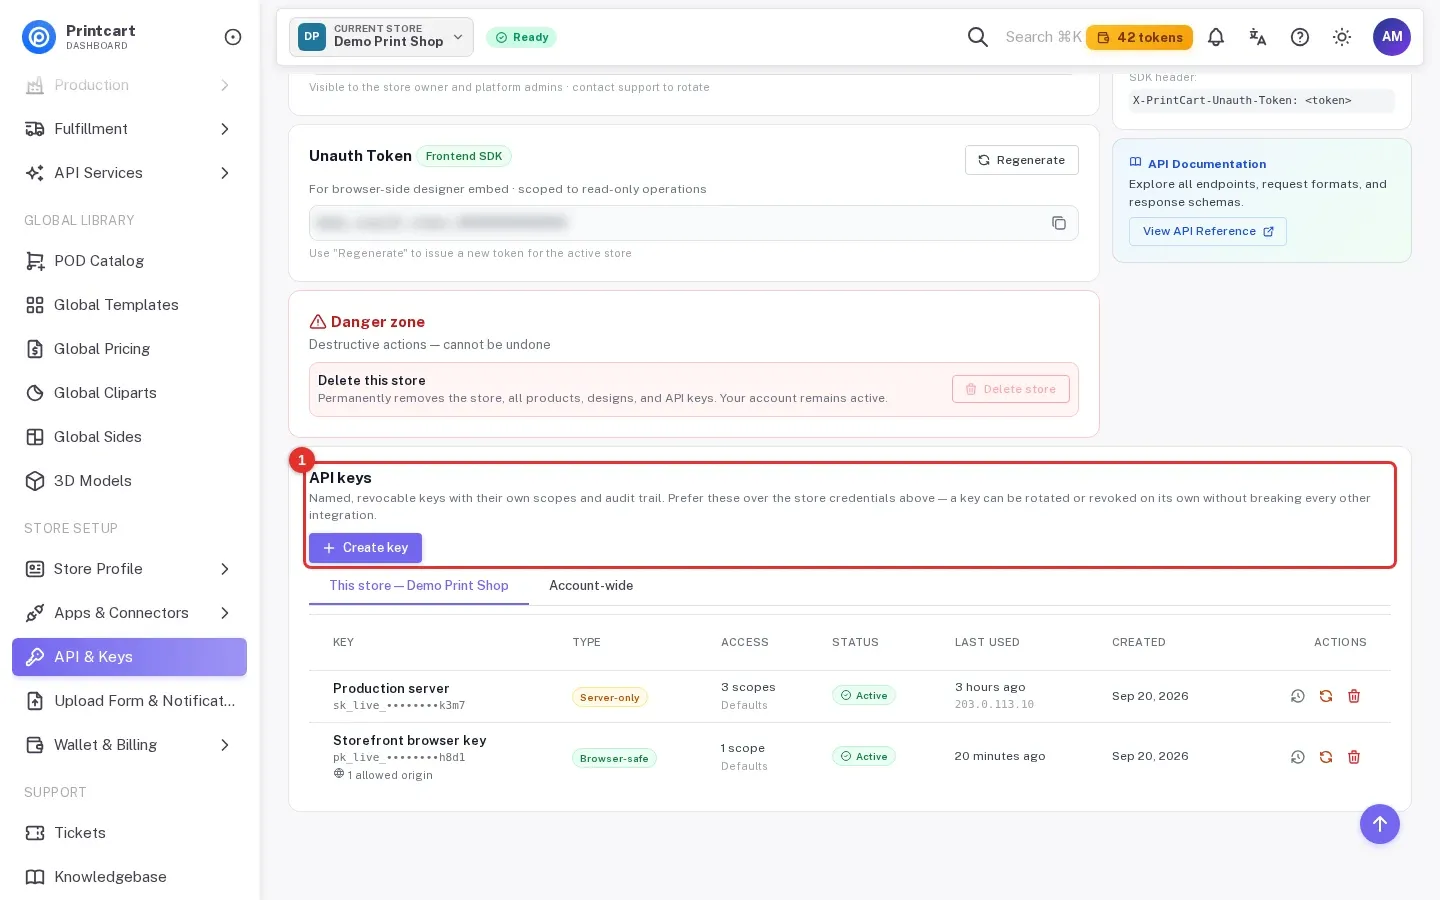This screenshot has height=900, width=1440.
Task: Open the Current Store dropdown
Action: [381, 37]
